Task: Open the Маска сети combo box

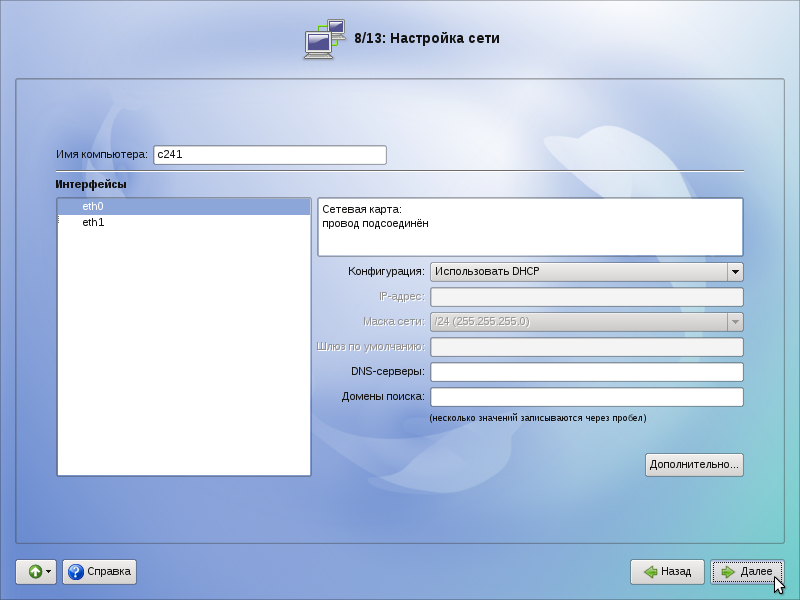Action: coord(586,322)
